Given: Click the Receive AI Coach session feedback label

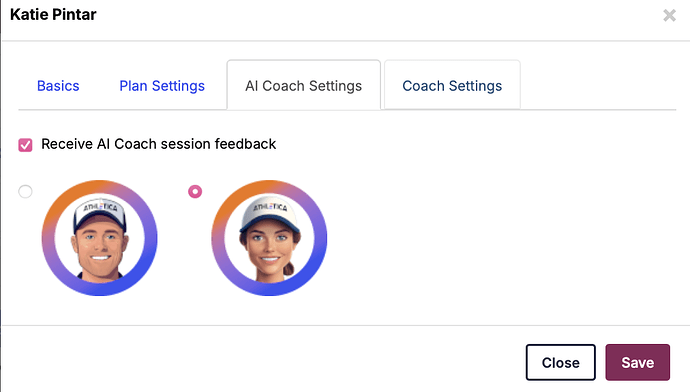Looking at the screenshot, I should click(158, 144).
